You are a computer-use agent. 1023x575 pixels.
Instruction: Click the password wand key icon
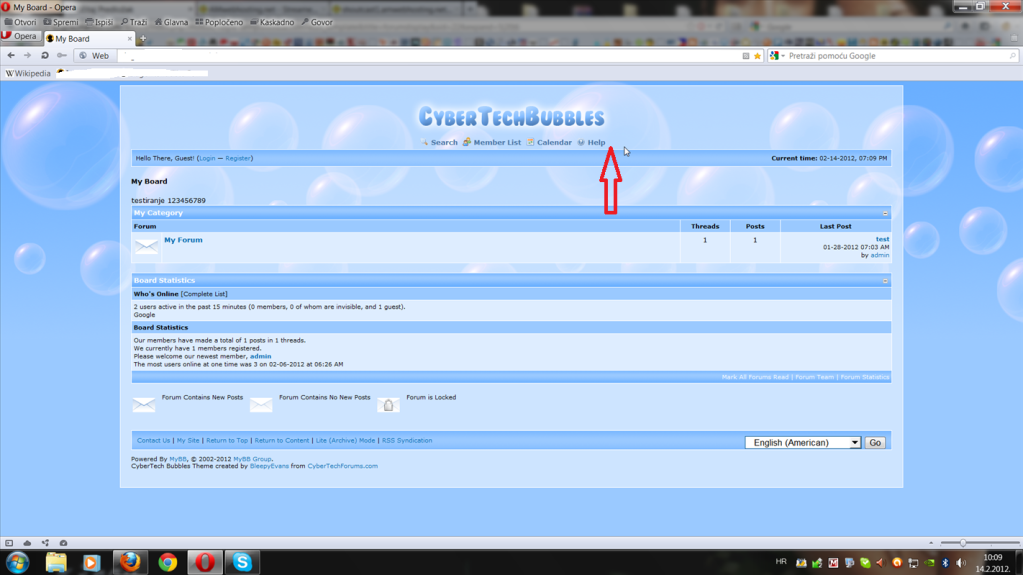tap(62, 55)
